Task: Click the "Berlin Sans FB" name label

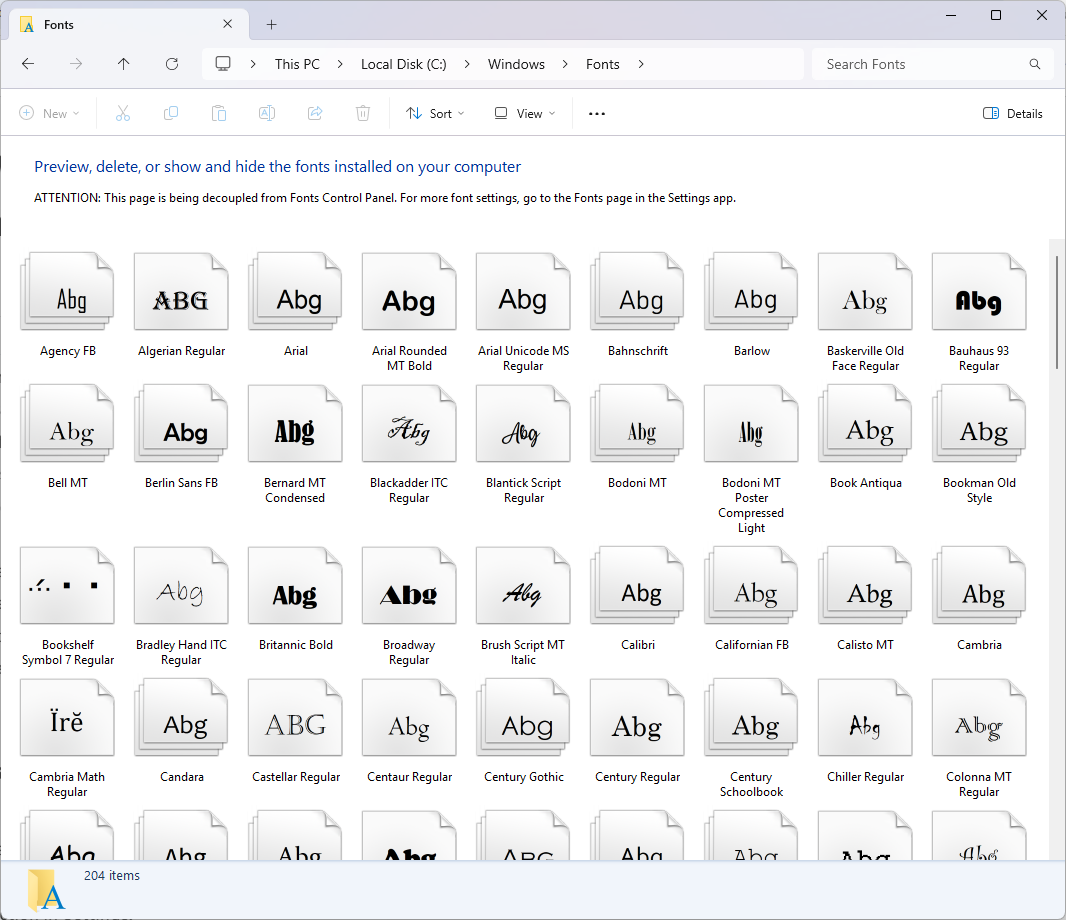Action: (x=182, y=483)
